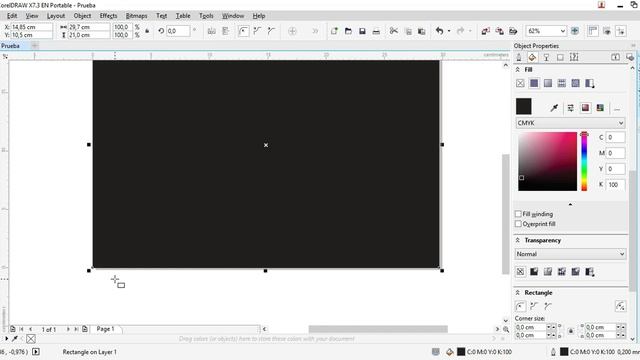Choose Vector pattern transparency icon
Image resolution: width=640 pixels, height=360 pixels.
pos(562,271)
